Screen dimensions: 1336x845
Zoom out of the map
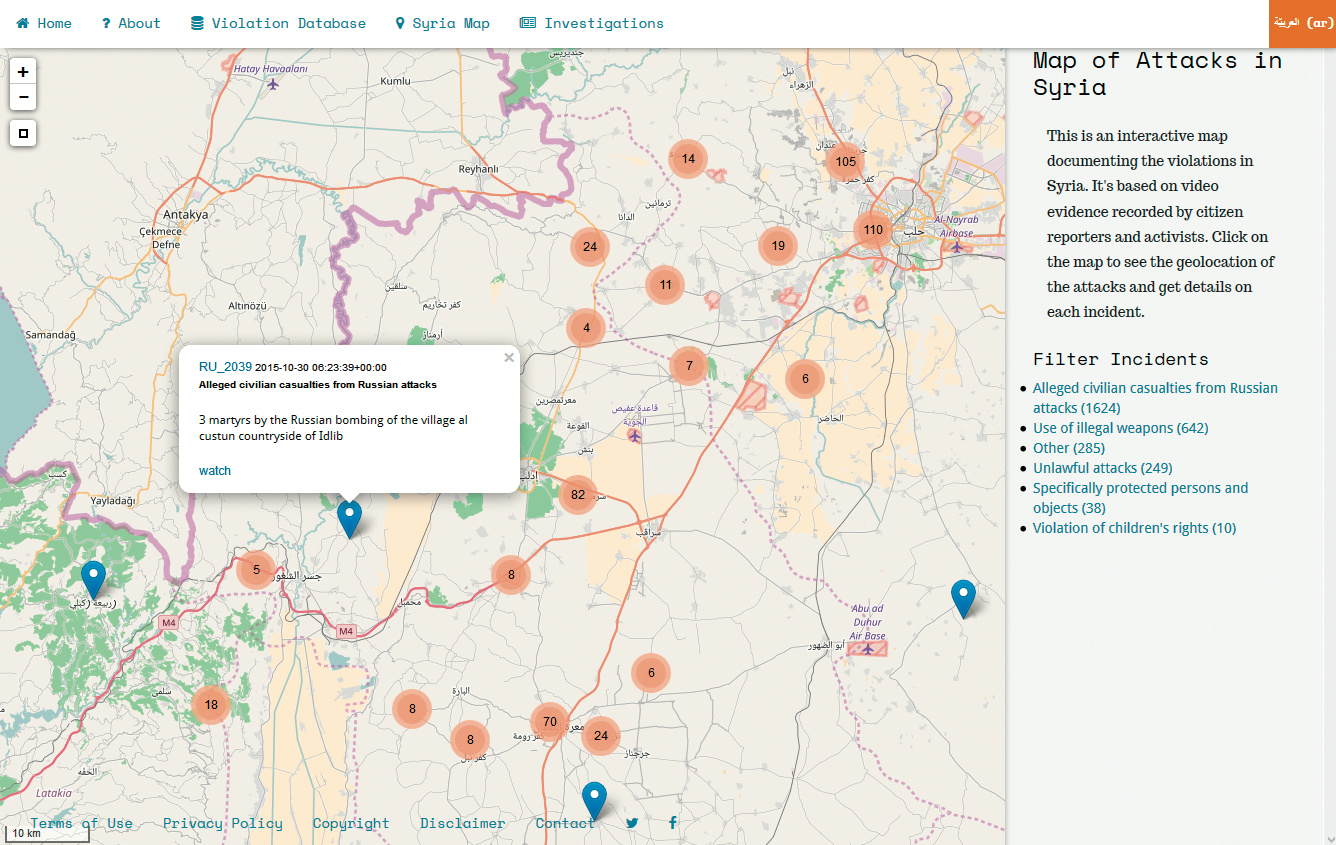coord(23,98)
